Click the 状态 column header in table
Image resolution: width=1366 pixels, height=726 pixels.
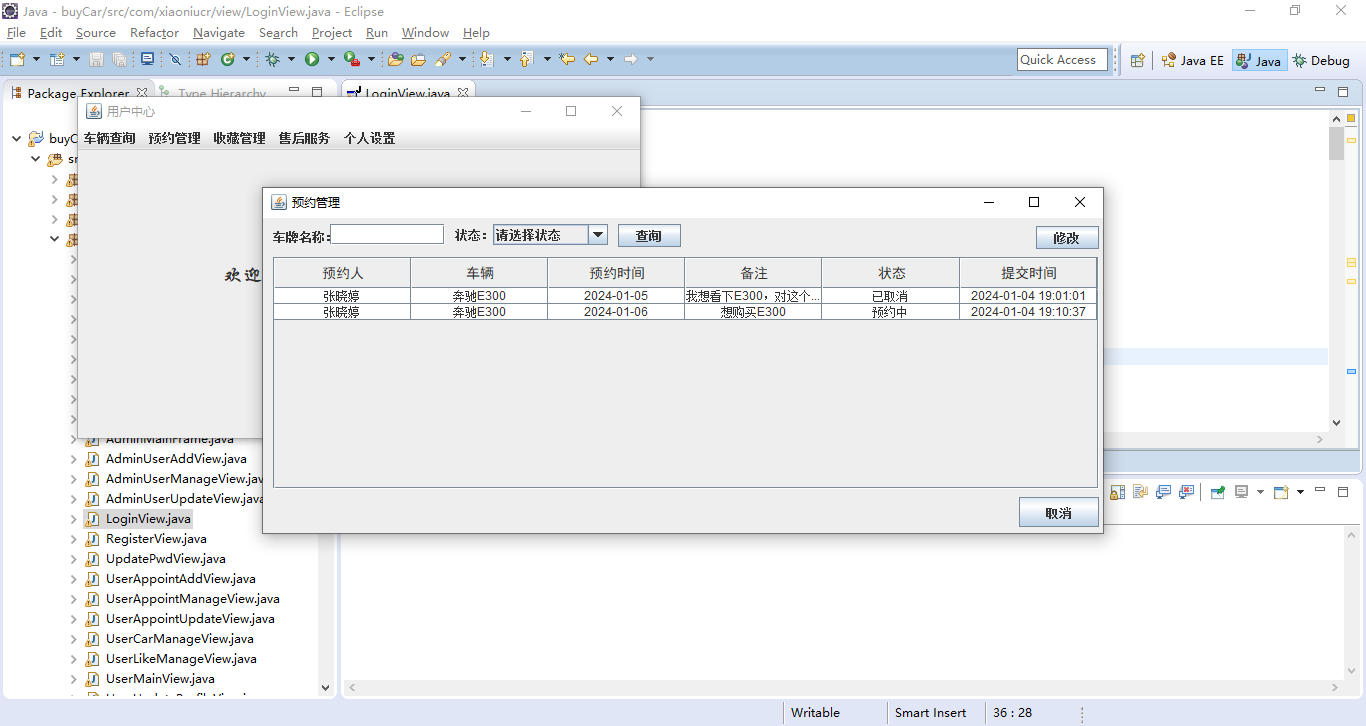pos(891,273)
